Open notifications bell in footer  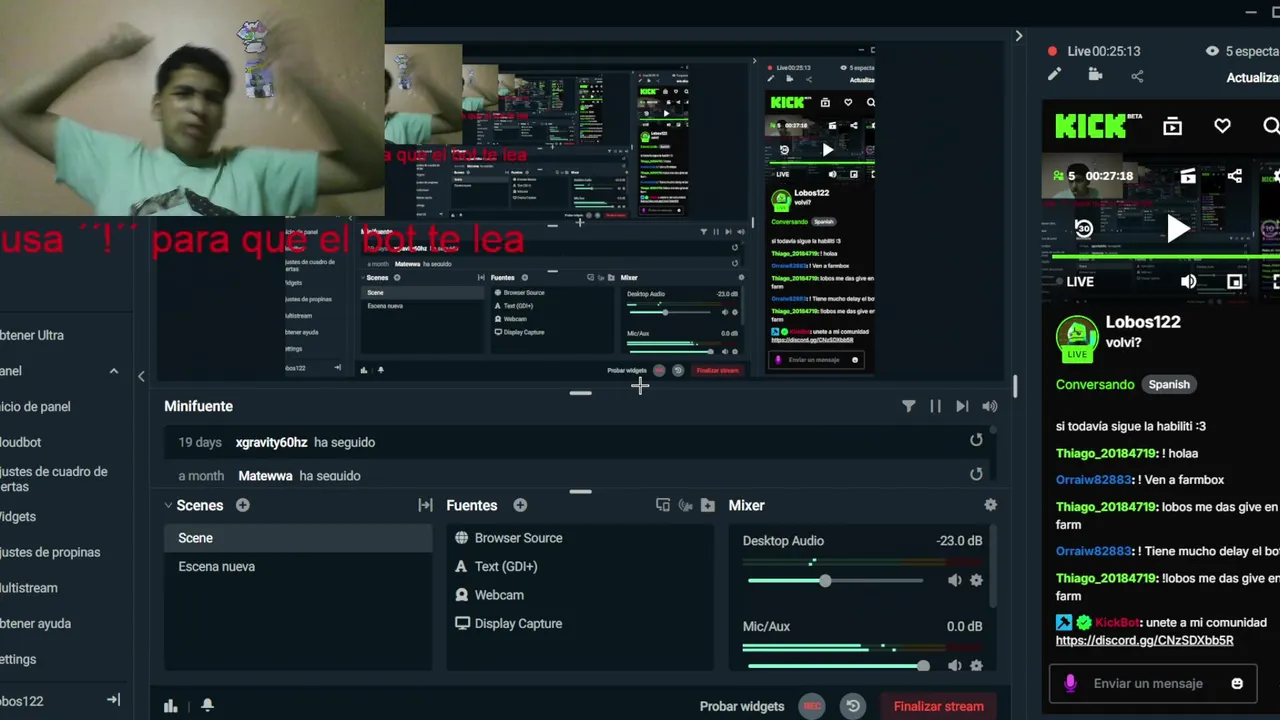207,706
